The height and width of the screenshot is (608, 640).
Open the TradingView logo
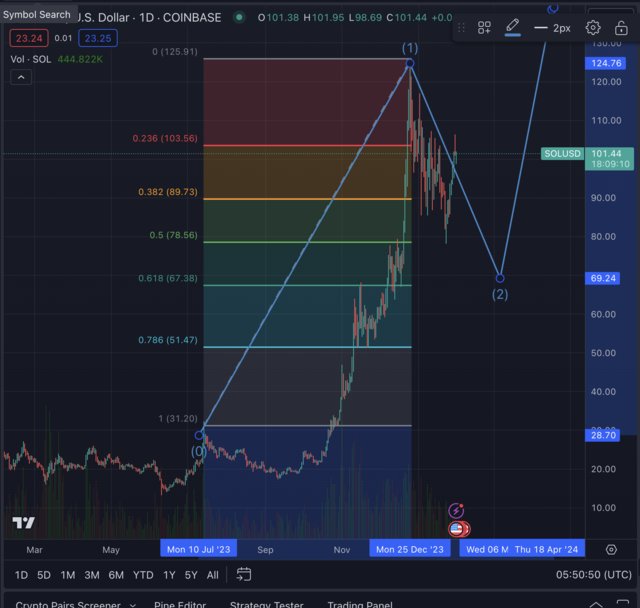[x=23, y=522]
